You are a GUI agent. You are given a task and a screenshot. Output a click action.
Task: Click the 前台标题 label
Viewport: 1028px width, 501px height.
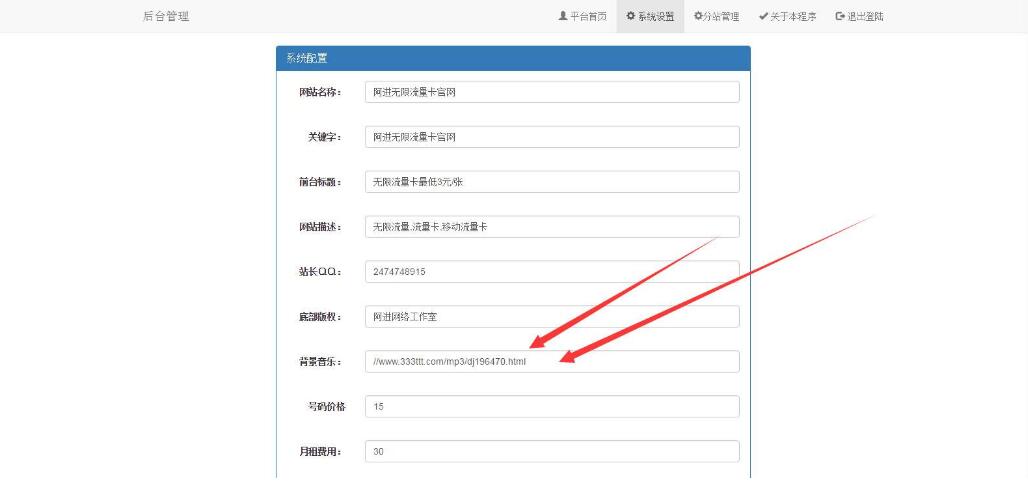(x=320, y=182)
